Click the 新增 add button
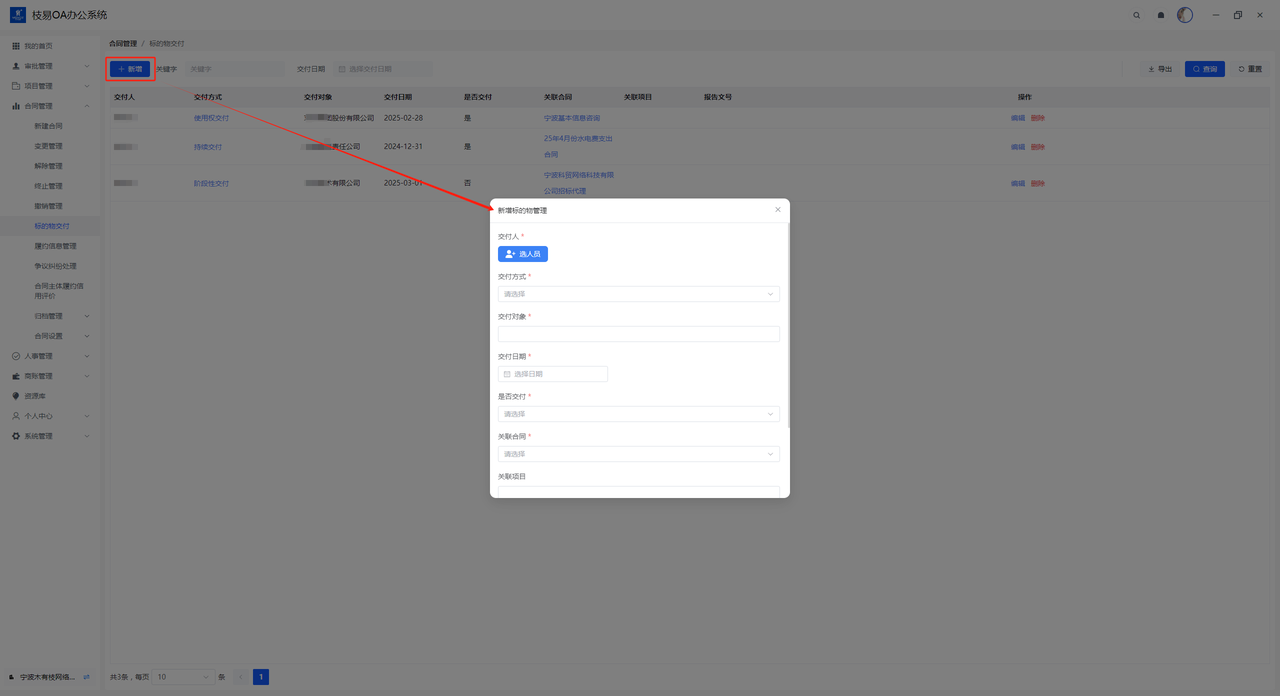 [130, 69]
